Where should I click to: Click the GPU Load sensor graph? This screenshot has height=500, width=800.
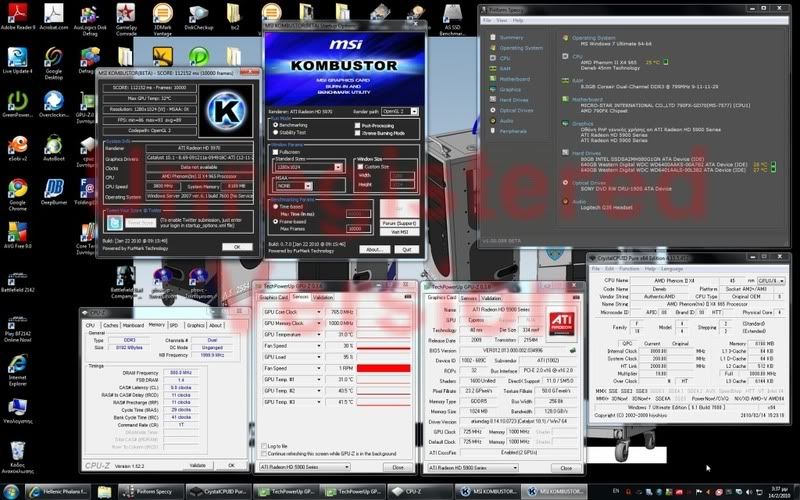point(383,357)
